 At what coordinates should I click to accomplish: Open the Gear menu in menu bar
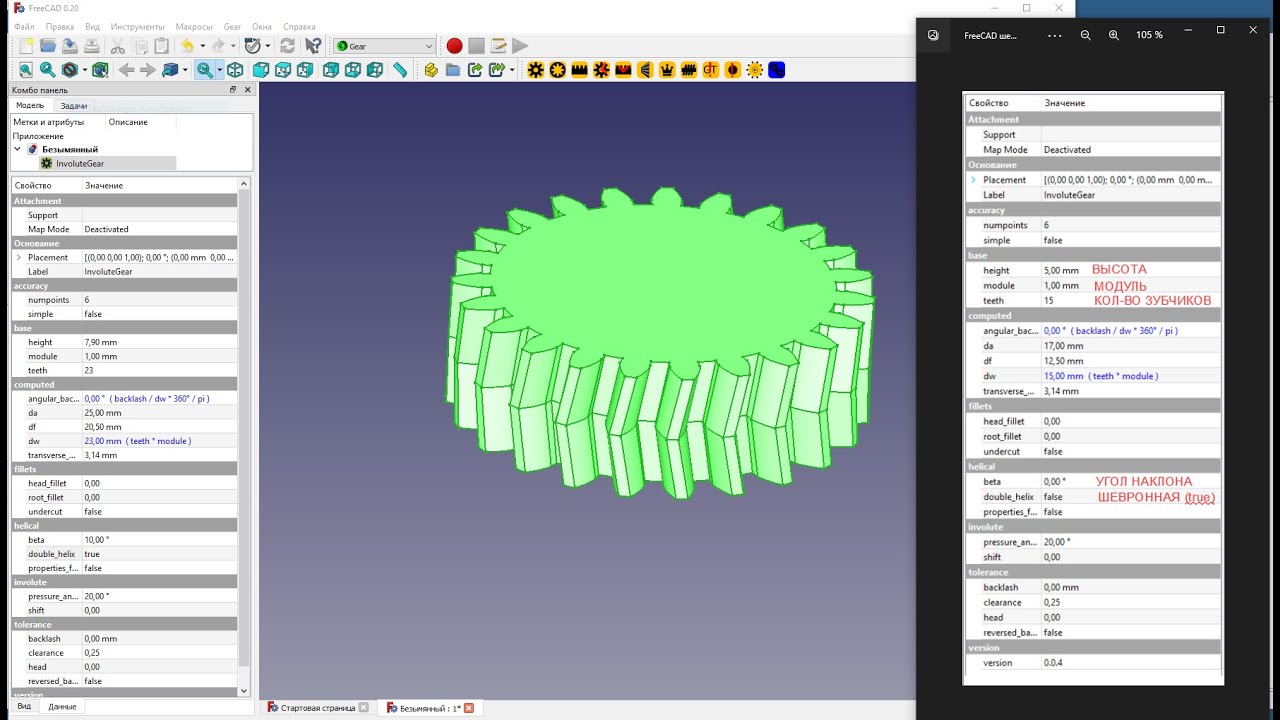(232, 26)
